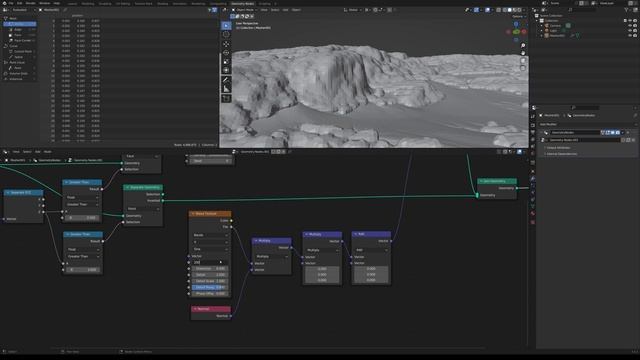Disable Camera object in renders
This screenshot has width=640, height=360.
pyautogui.click(x=635, y=25)
